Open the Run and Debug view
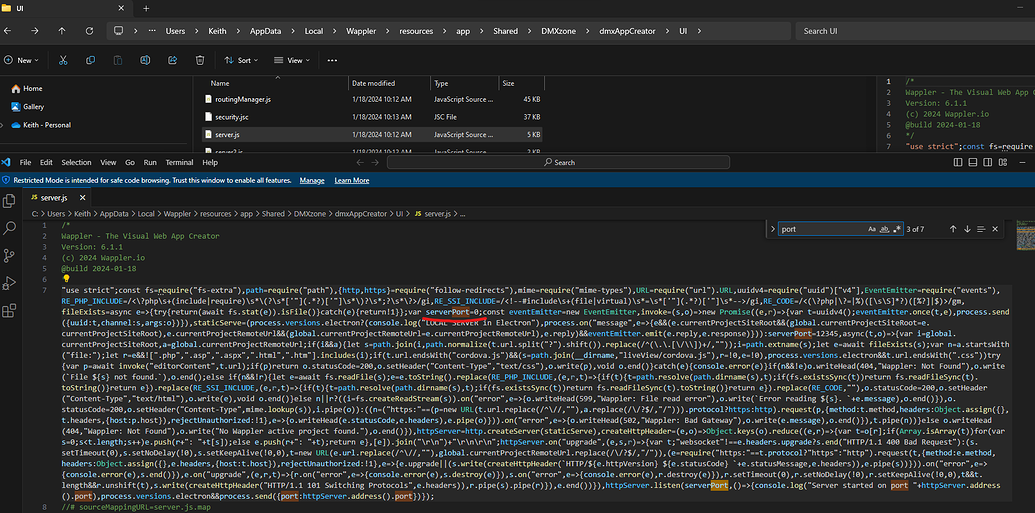 click(9, 283)
